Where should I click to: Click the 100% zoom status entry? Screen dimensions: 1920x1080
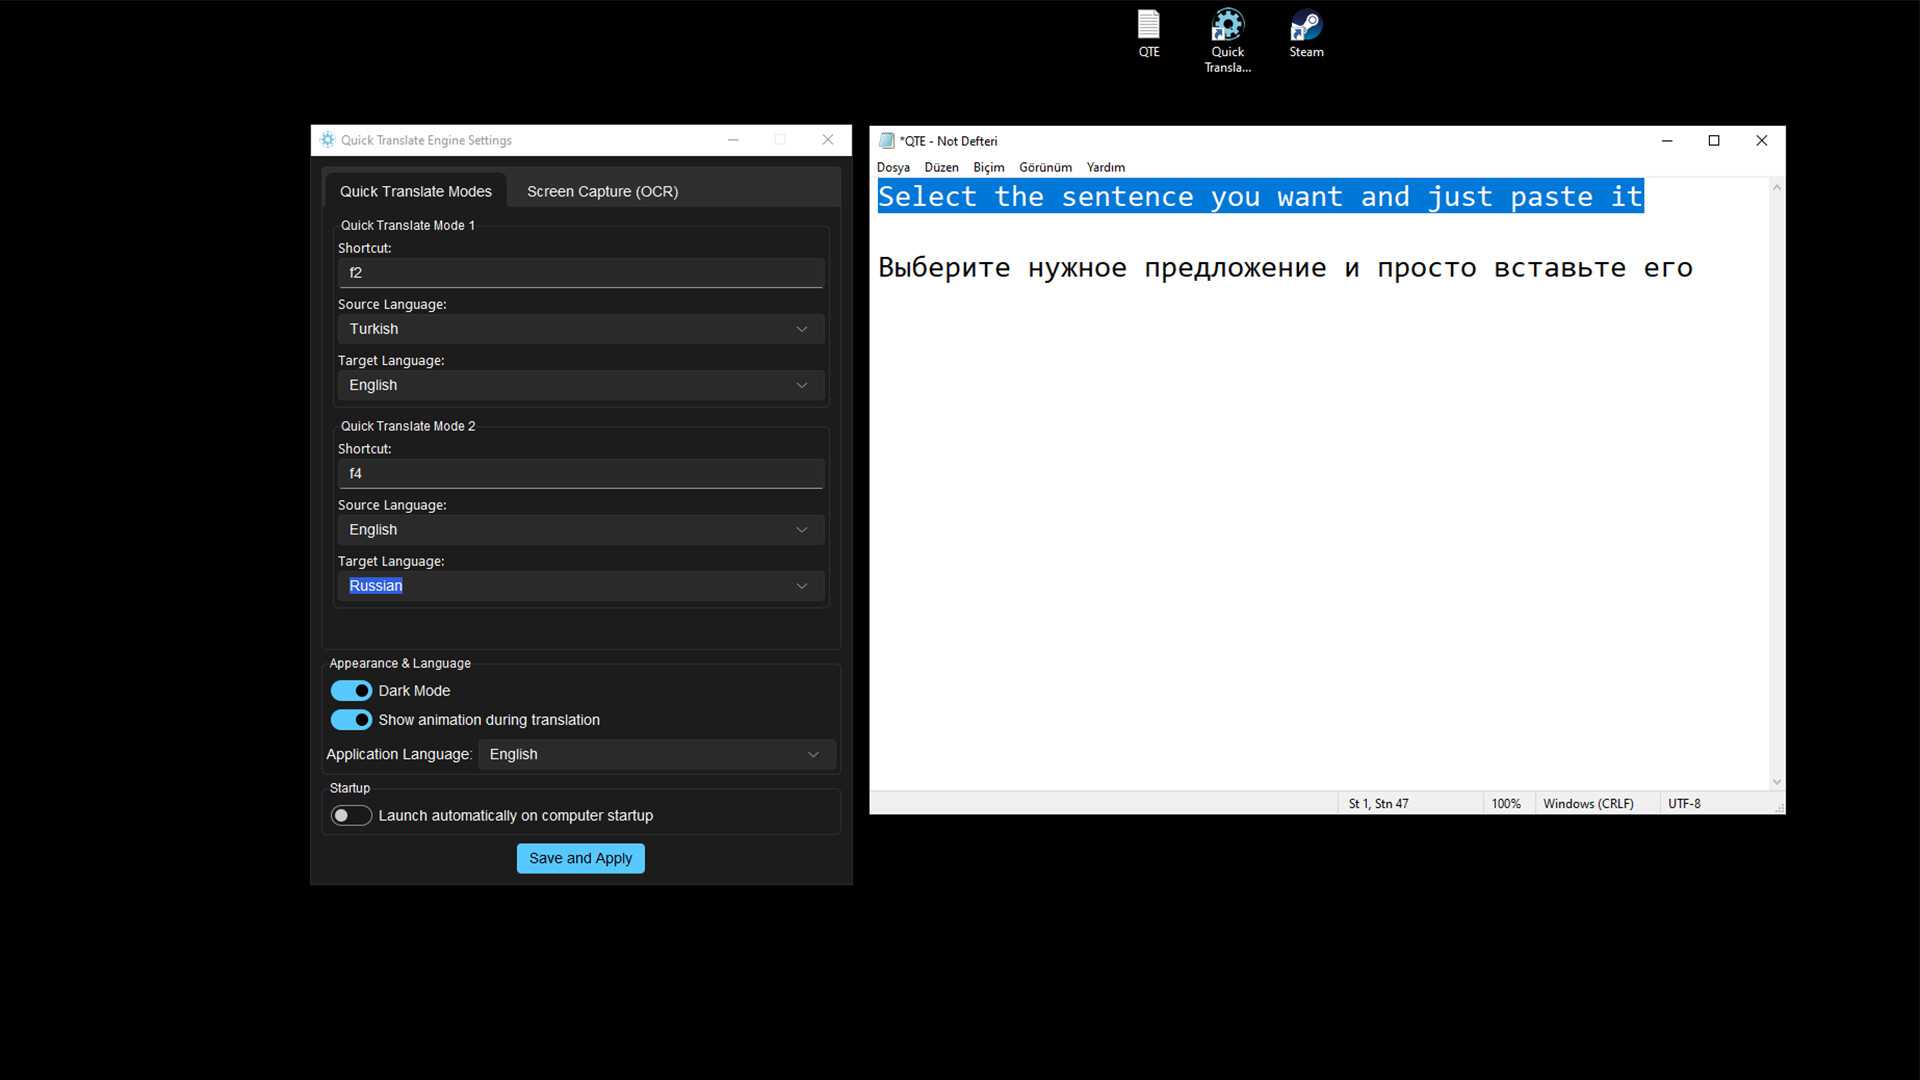[1506, 804]
